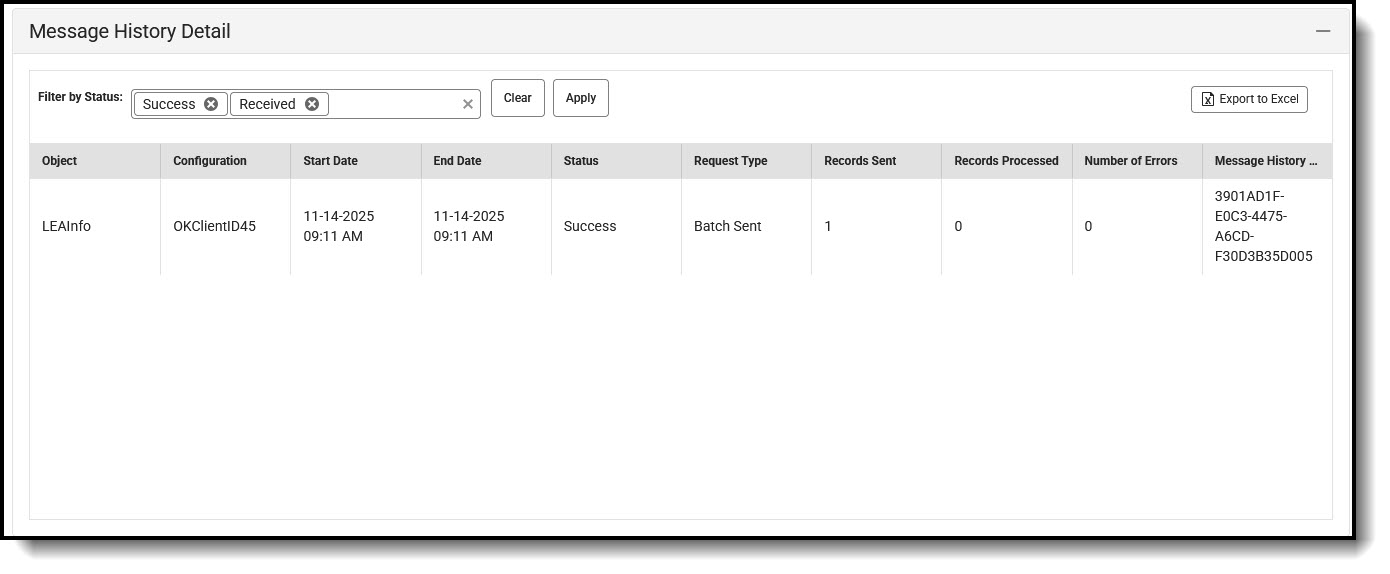This screenshot has height=574, width=1390.
Task: Remove the Received status filter chip
Action: 311,104
